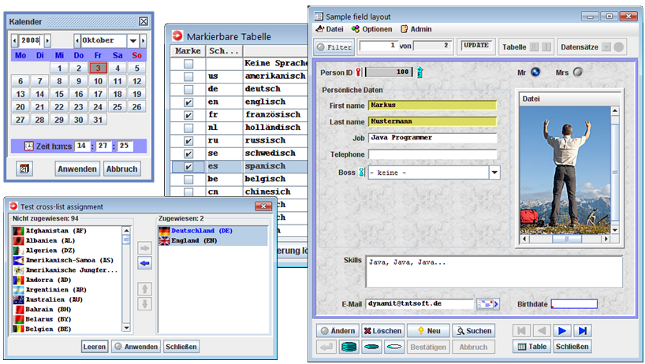Open the Admin menu
The image size is (645, 364).
coord(416,29)
